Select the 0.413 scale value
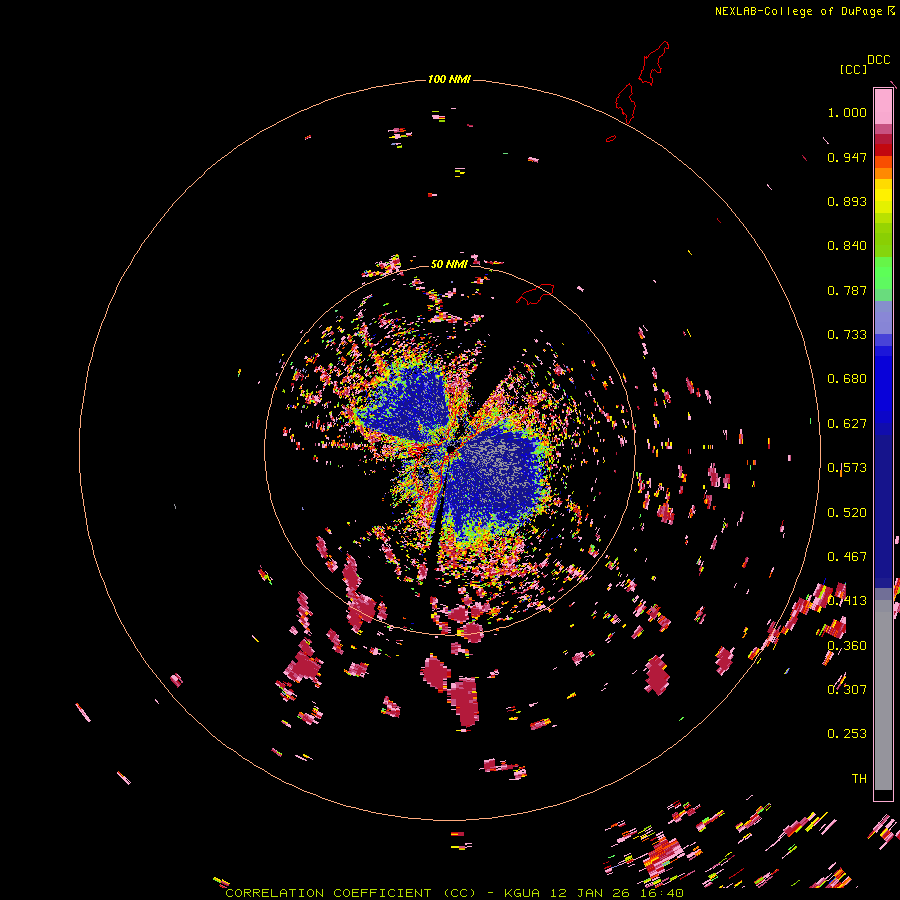This screenshot has height=900, width=900. pyautogui.click(x=847, y=601)
